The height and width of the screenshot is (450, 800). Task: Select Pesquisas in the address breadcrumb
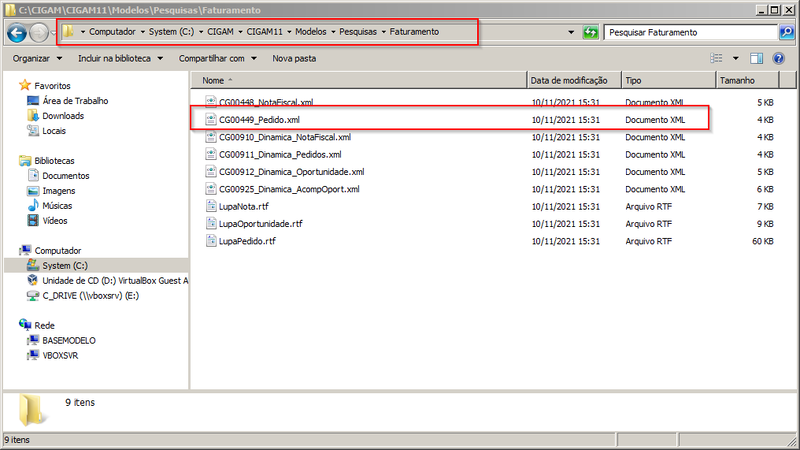click(358, 32)
